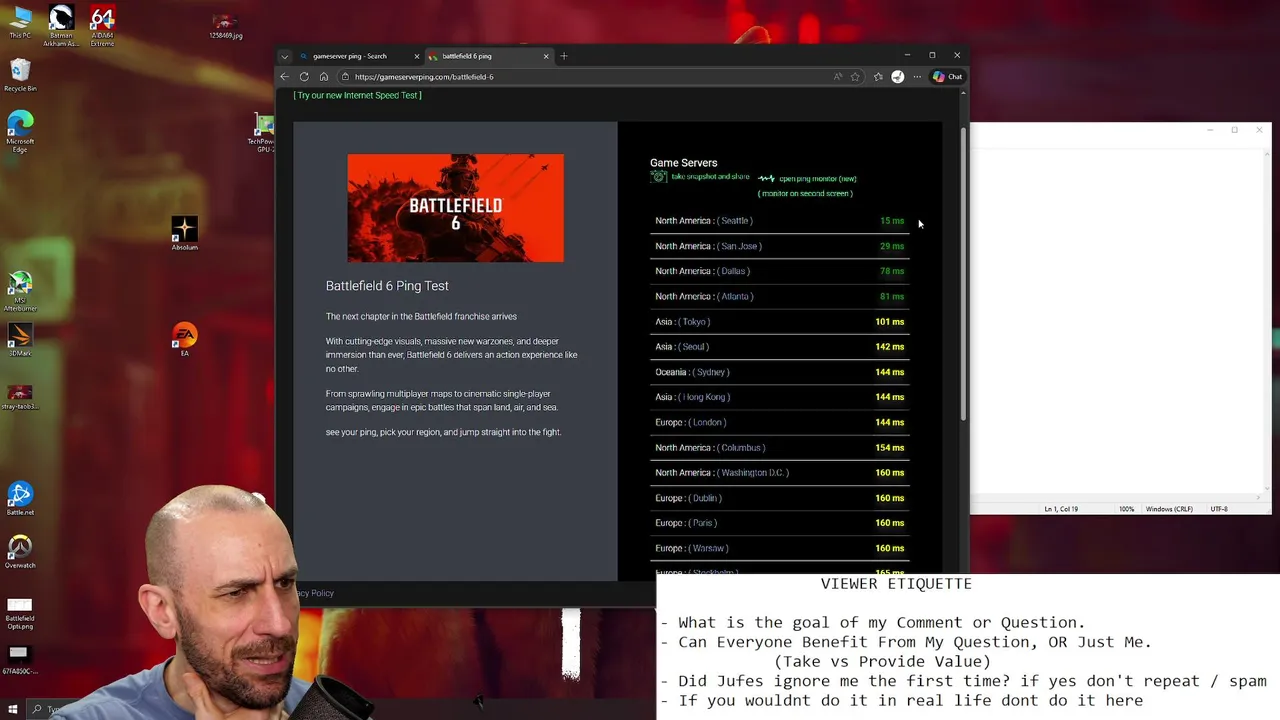Image resolution: width=1280 pixels, height=720 pixels.
Task: Click the Privacy Policy footer link
Action: click(317, 593)
